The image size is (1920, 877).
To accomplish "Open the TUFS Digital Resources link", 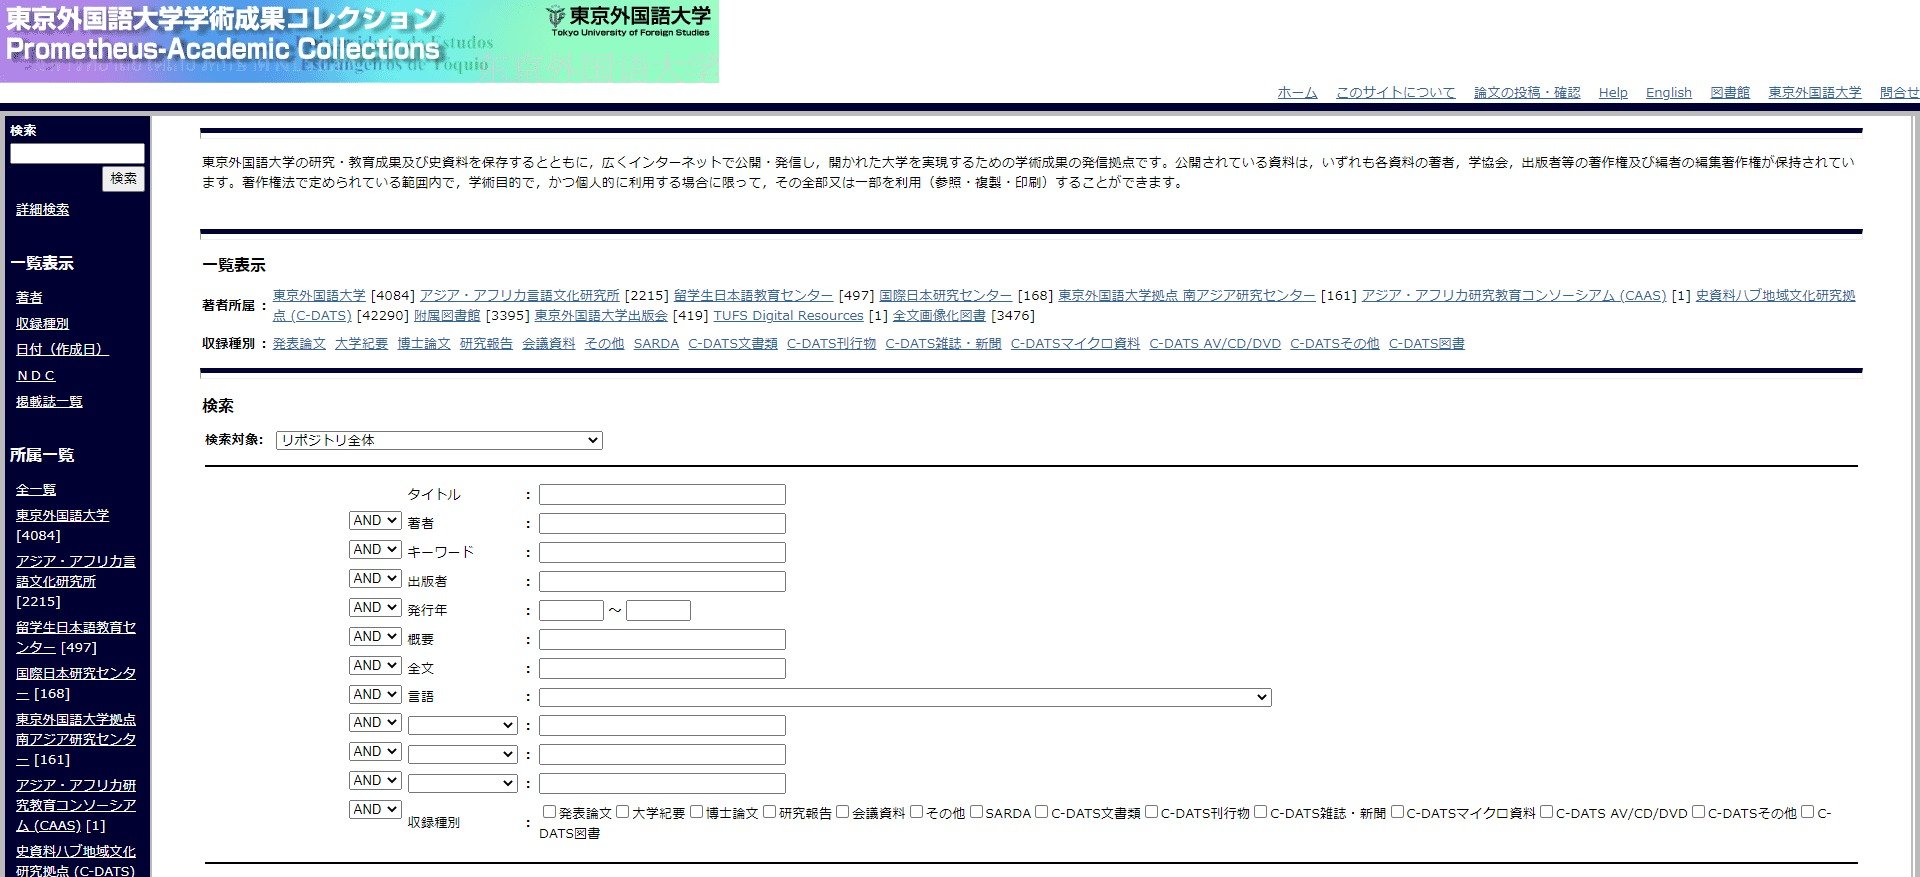I will pyautogui.click(x=788, y=316).
